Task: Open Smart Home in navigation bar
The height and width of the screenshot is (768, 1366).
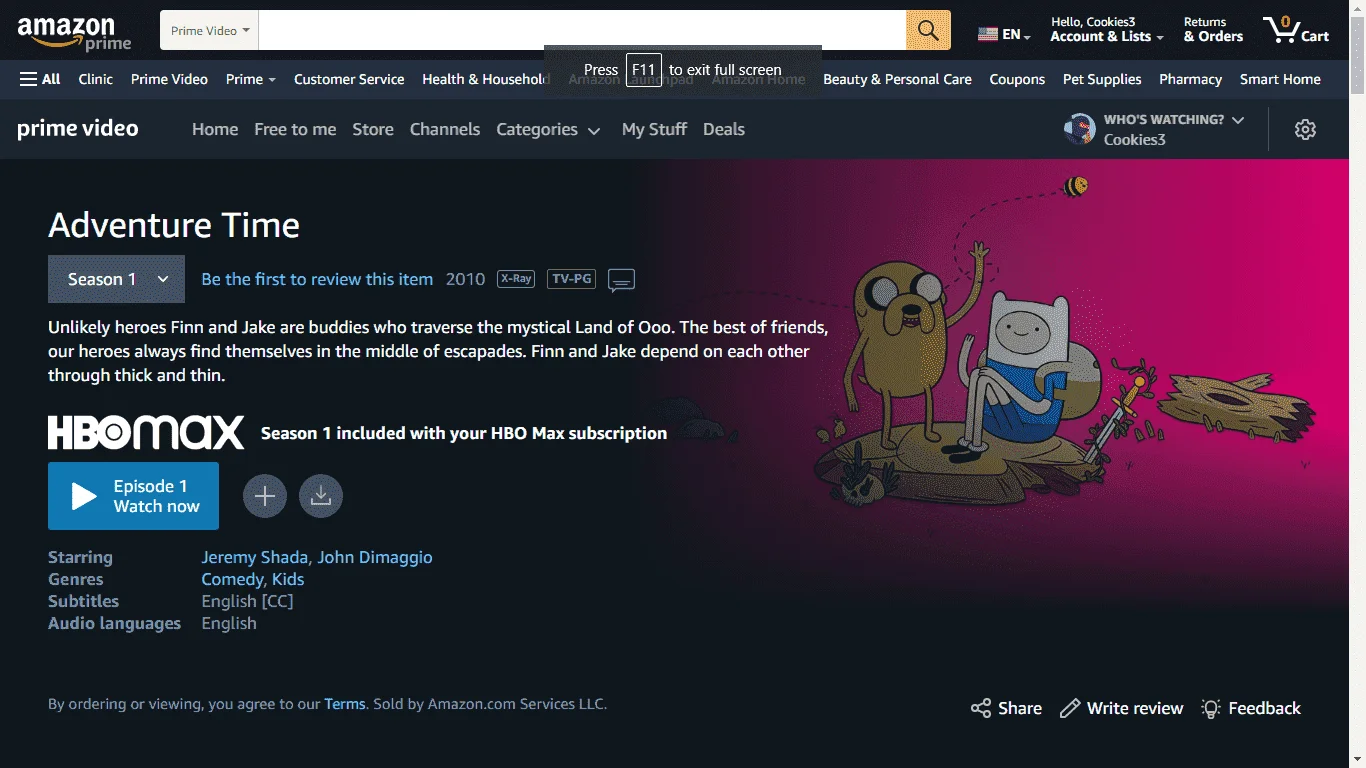Action: [x=1280, y=79]
